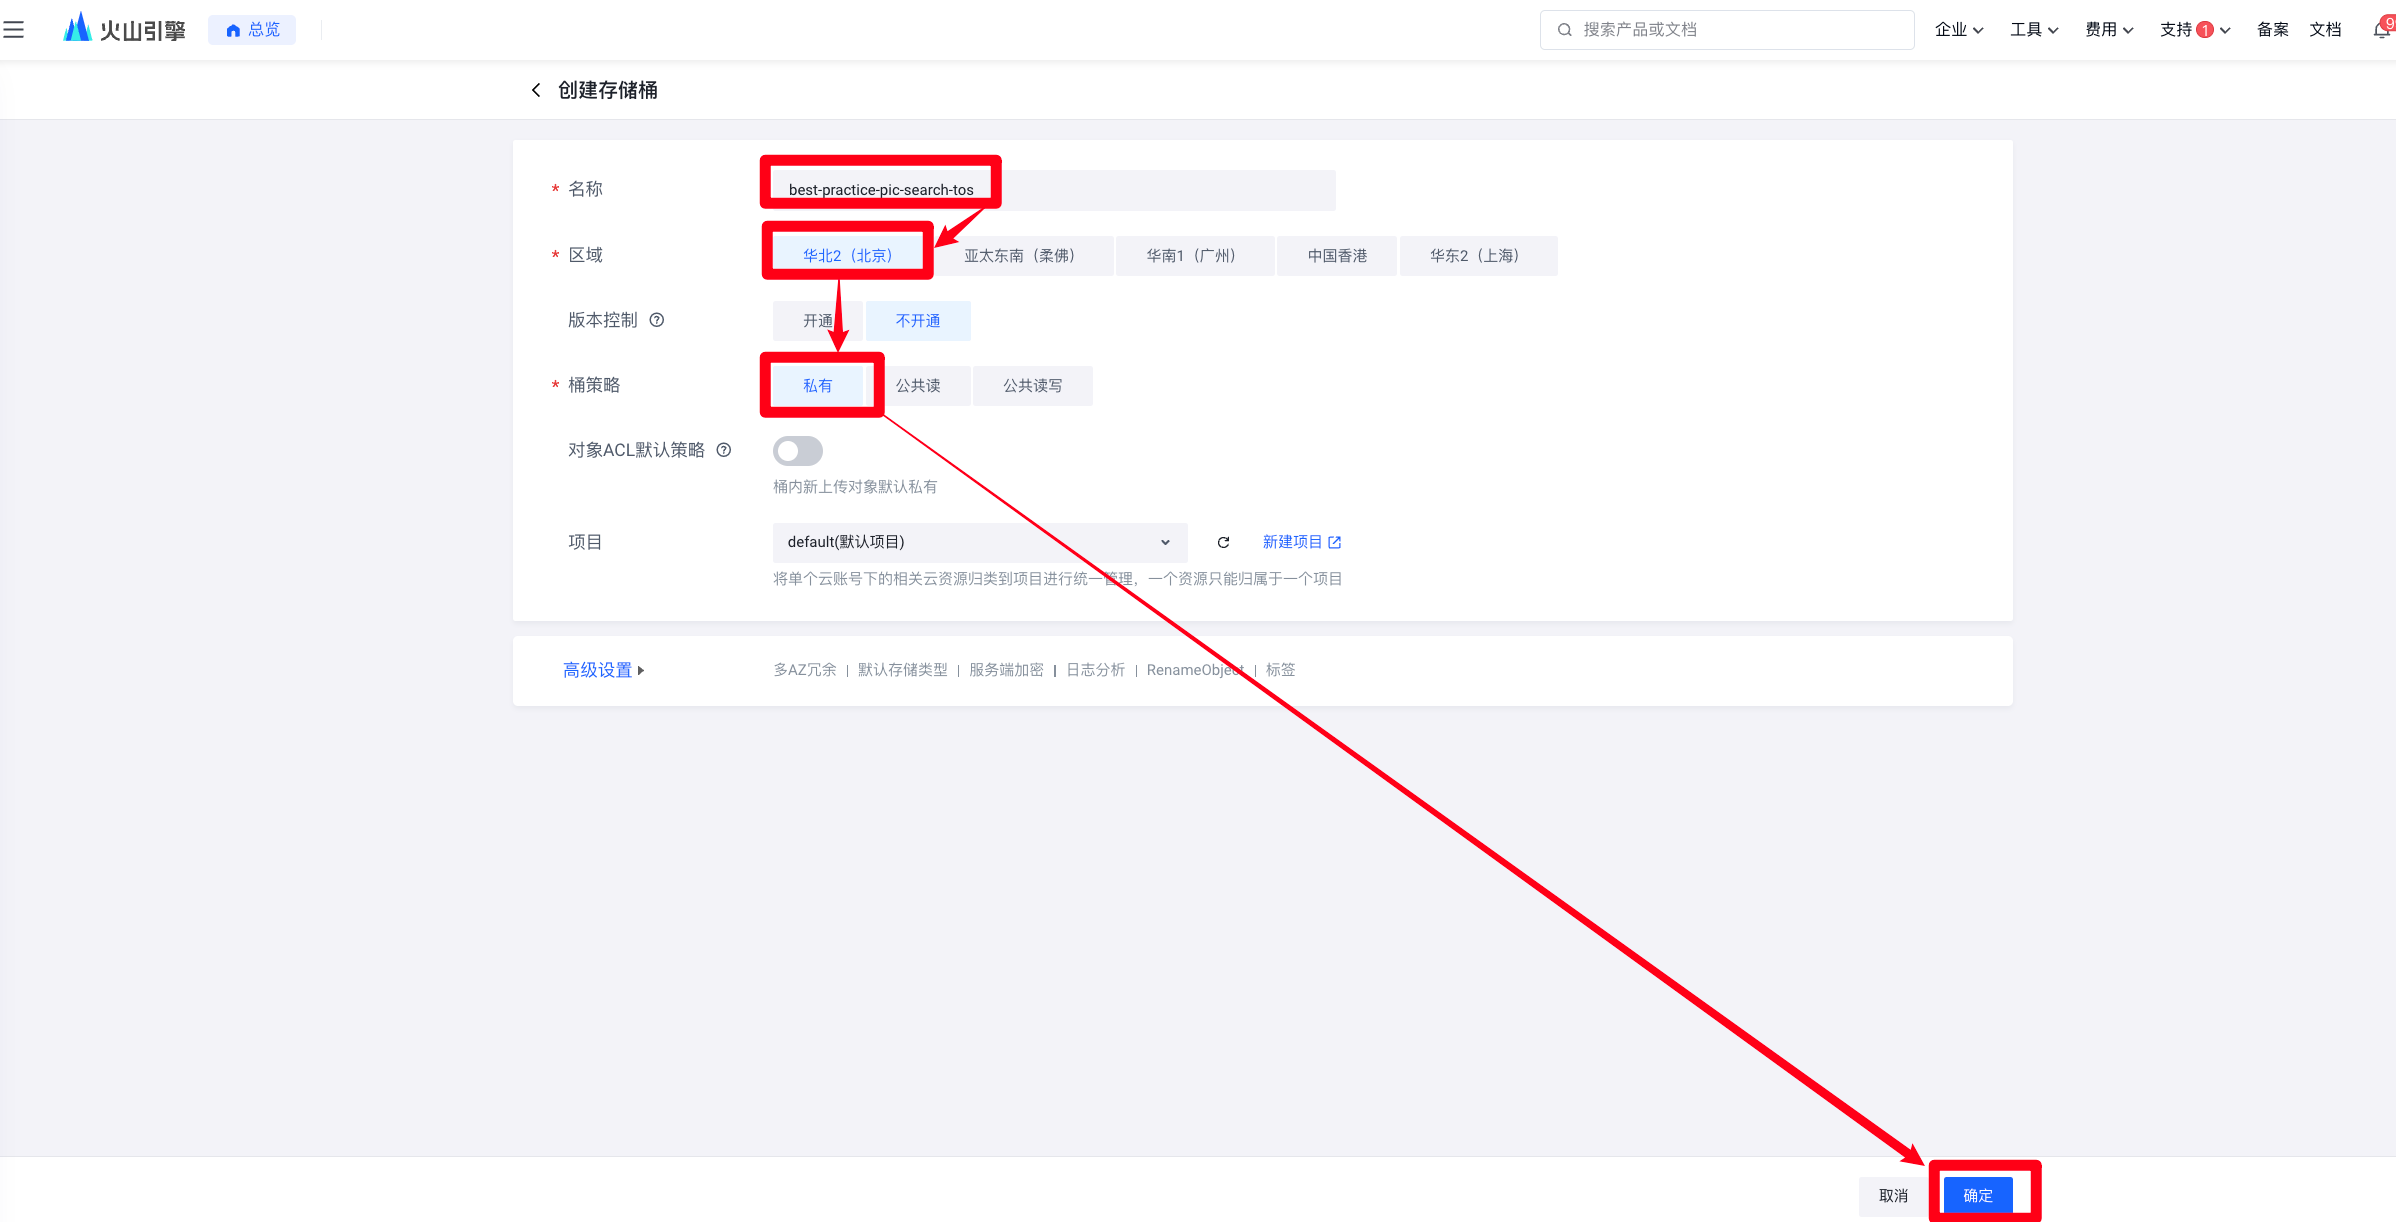The width and height of the screenshot is (2396, 1222).
Task: Set bucket policy to 私有
Action: pos(818,386)
